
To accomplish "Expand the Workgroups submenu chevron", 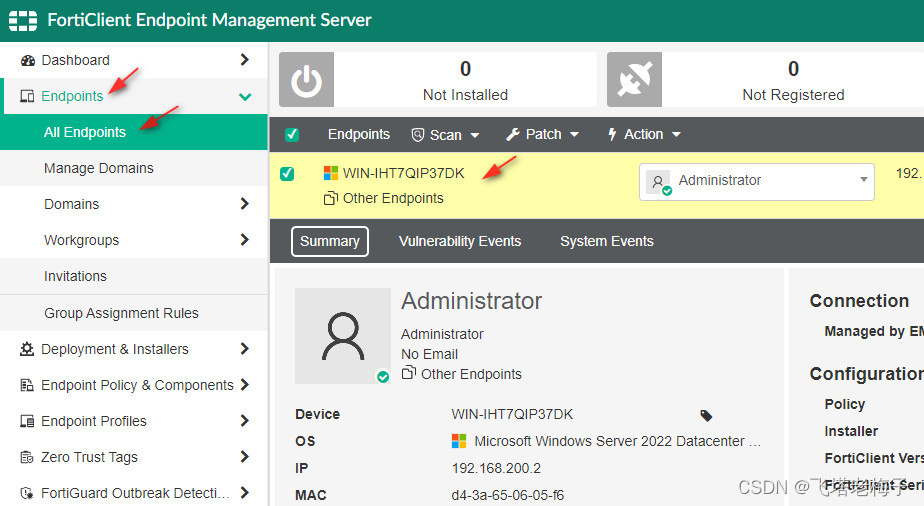I will 245,240.
